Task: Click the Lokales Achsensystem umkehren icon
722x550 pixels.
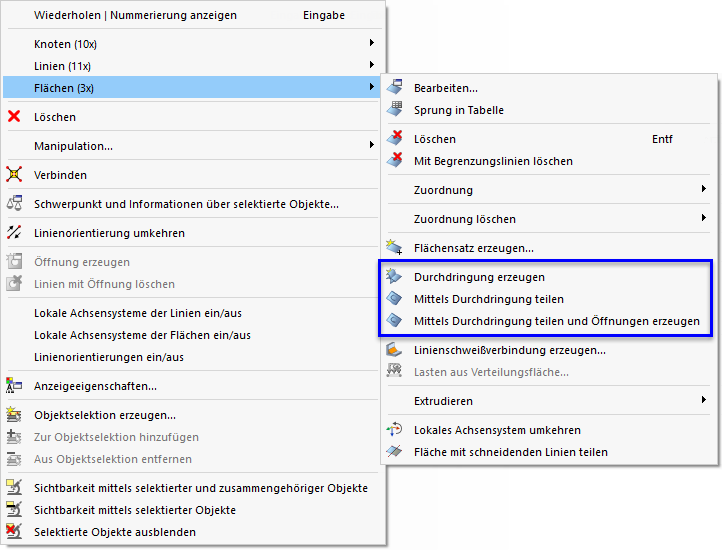Action: (395, 430)
